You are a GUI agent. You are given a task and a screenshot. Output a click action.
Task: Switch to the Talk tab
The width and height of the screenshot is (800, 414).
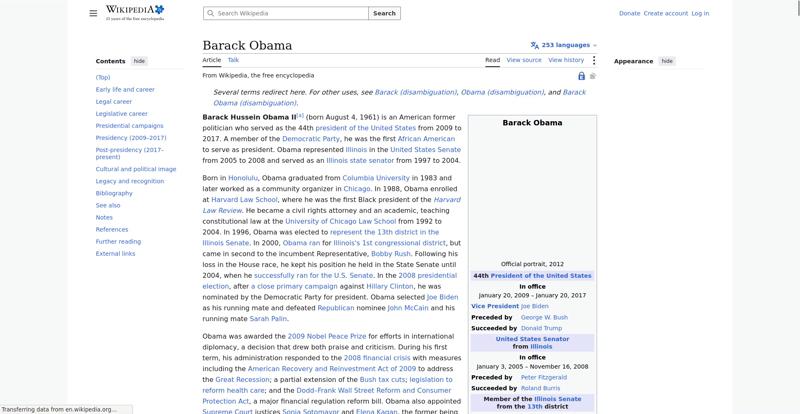(233, 60)
